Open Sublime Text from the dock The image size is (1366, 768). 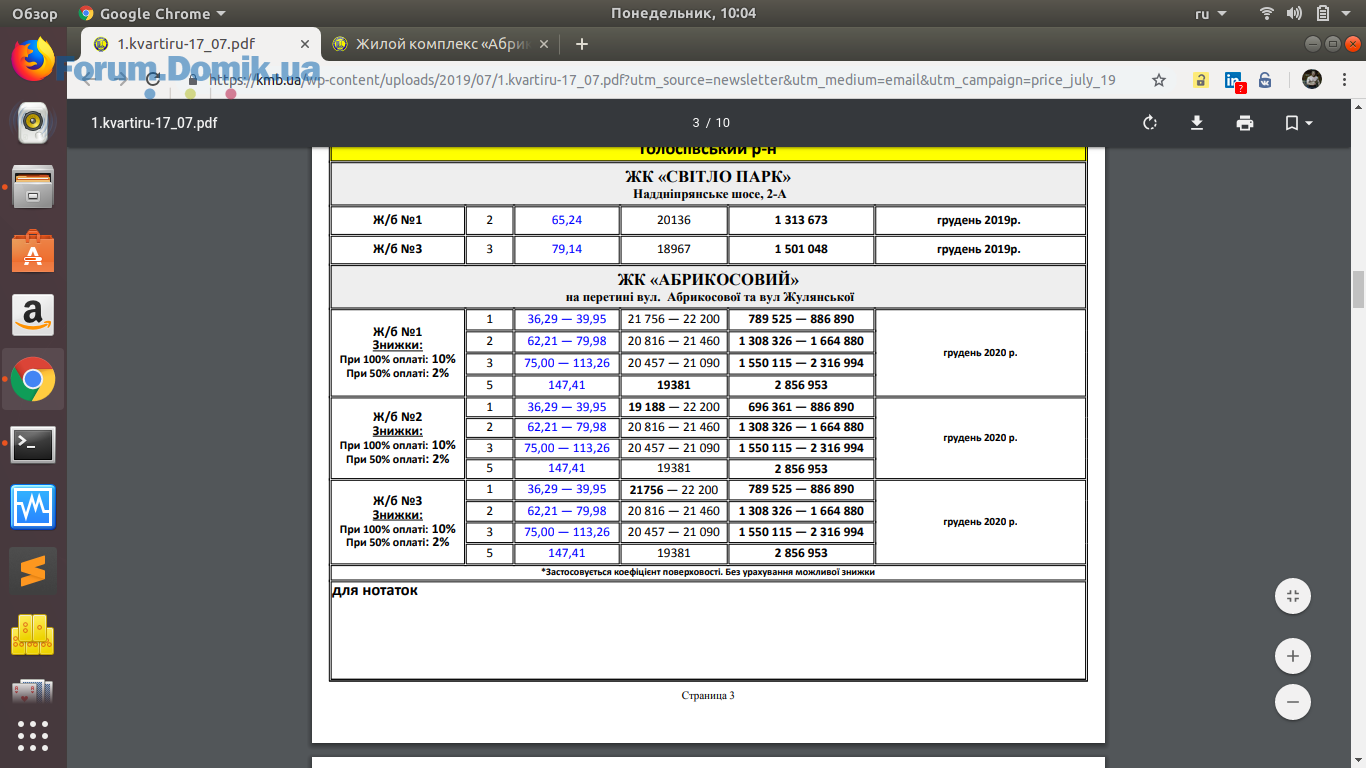[x=33, y=571]
